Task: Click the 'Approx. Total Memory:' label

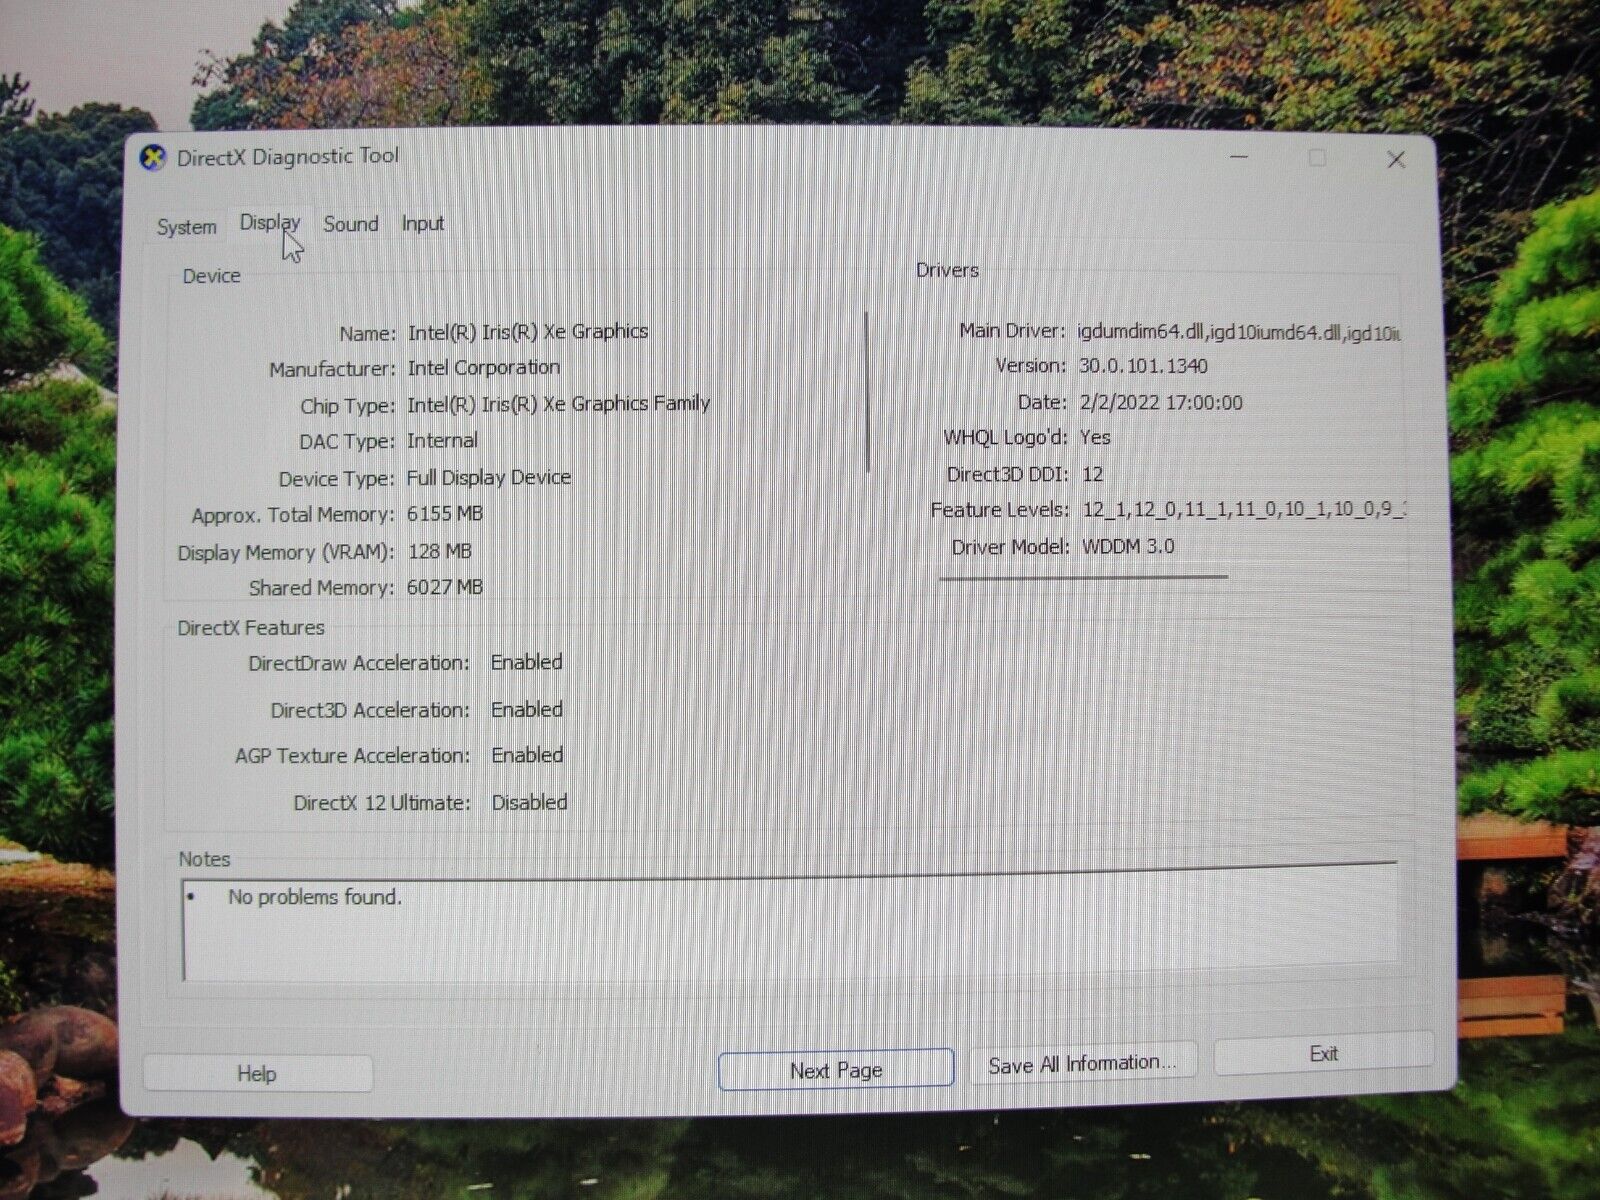Action: click(x=292, y=516)
